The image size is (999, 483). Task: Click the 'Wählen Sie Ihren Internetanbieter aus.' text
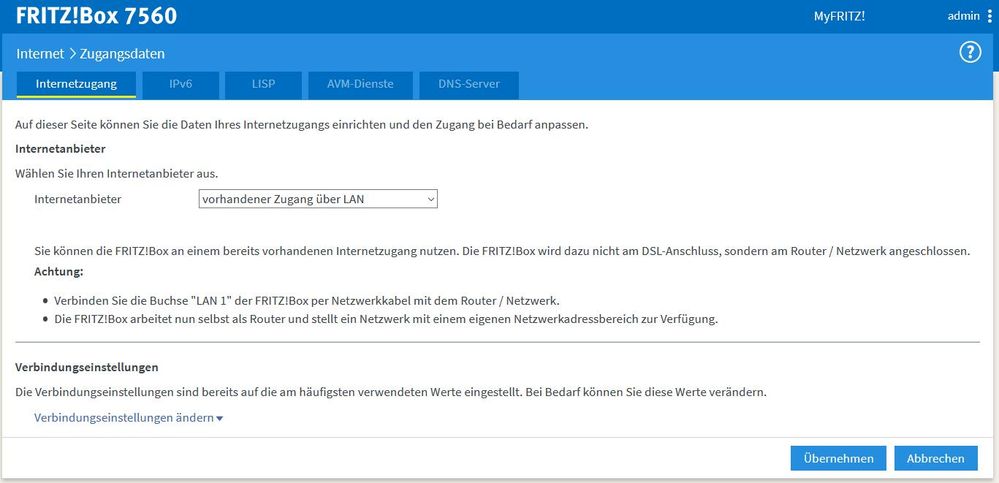tap(117, 173)
